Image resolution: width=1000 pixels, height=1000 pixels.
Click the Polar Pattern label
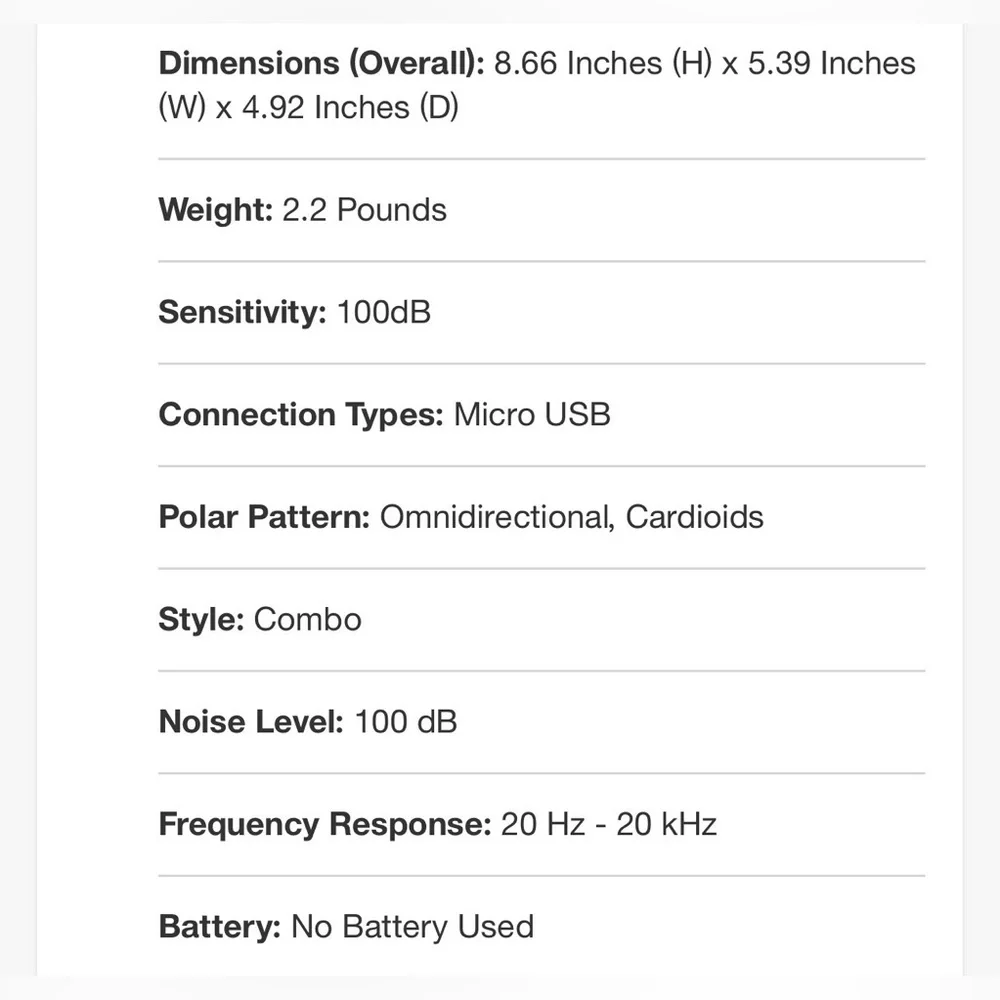pos(264,517)
